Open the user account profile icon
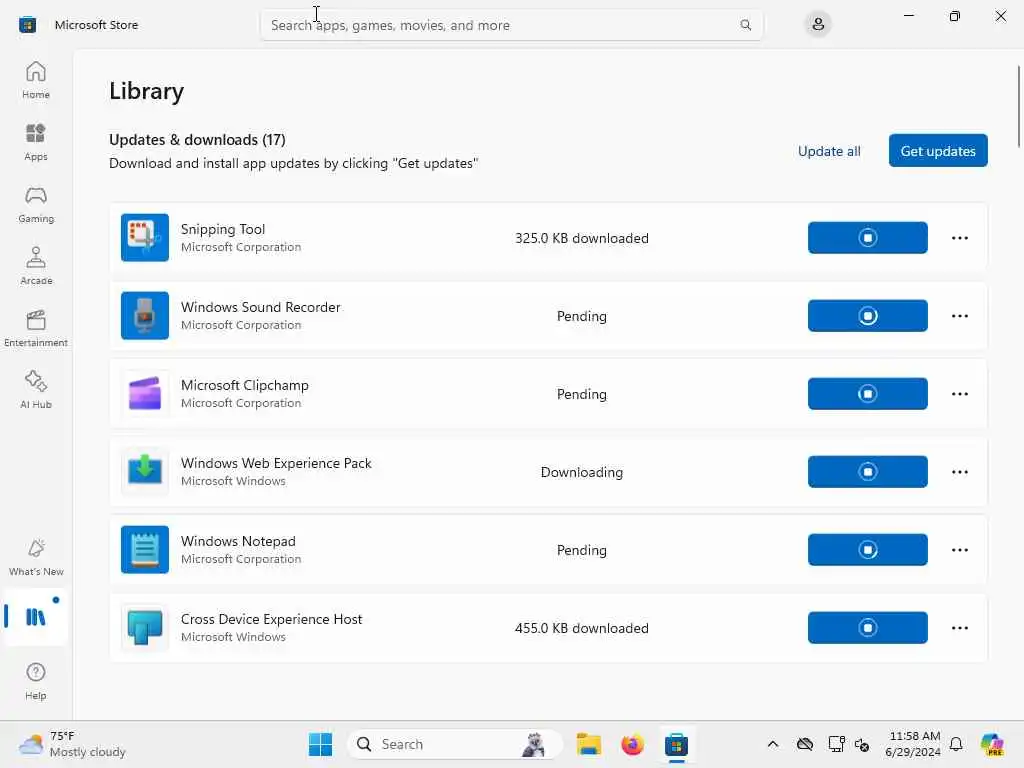The height and width of the screenshot is (768, 1024). 818,25
